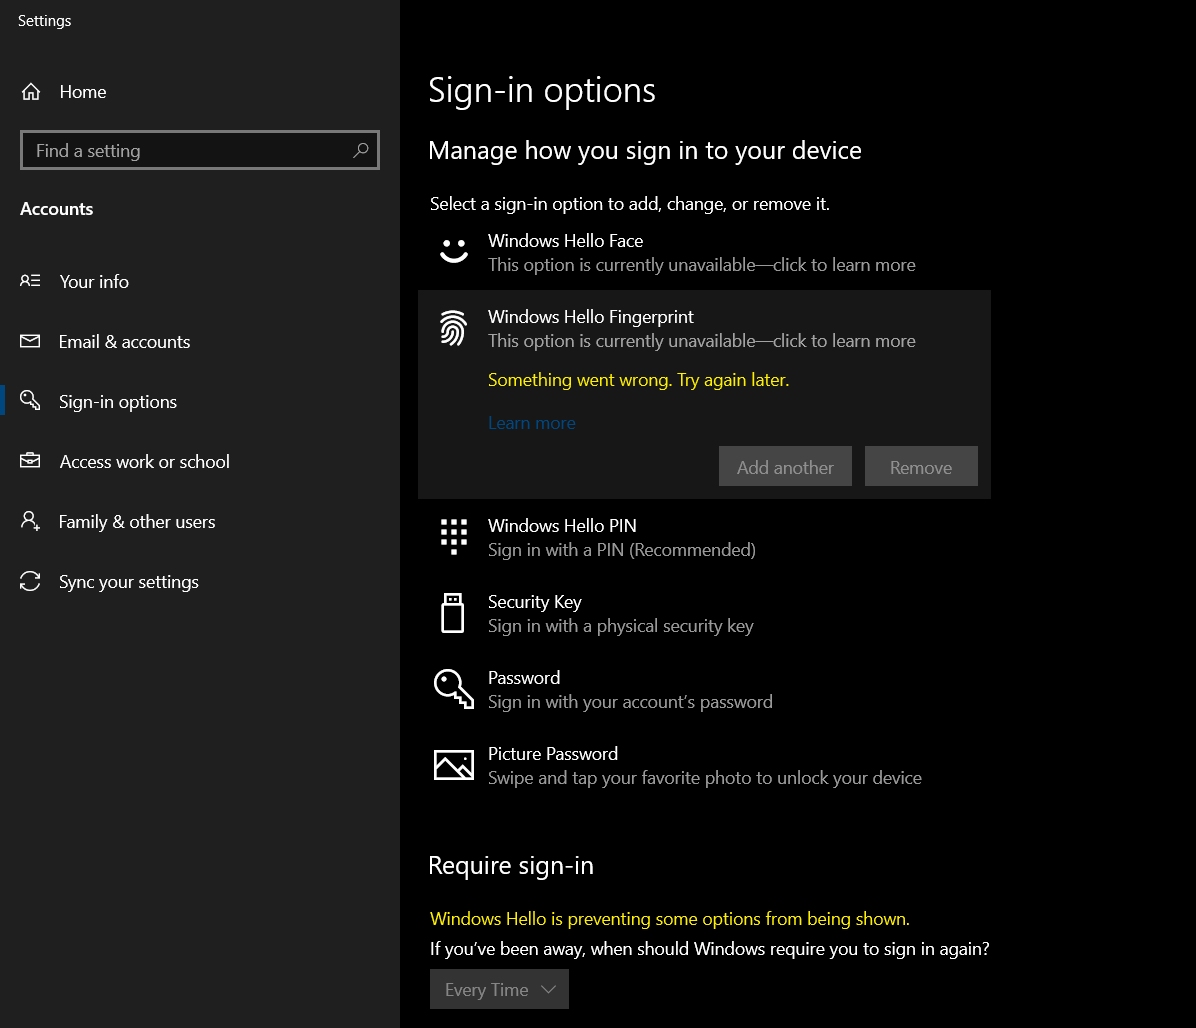
Task: Click the Add another fingerprint button
Action: point(785,466)
